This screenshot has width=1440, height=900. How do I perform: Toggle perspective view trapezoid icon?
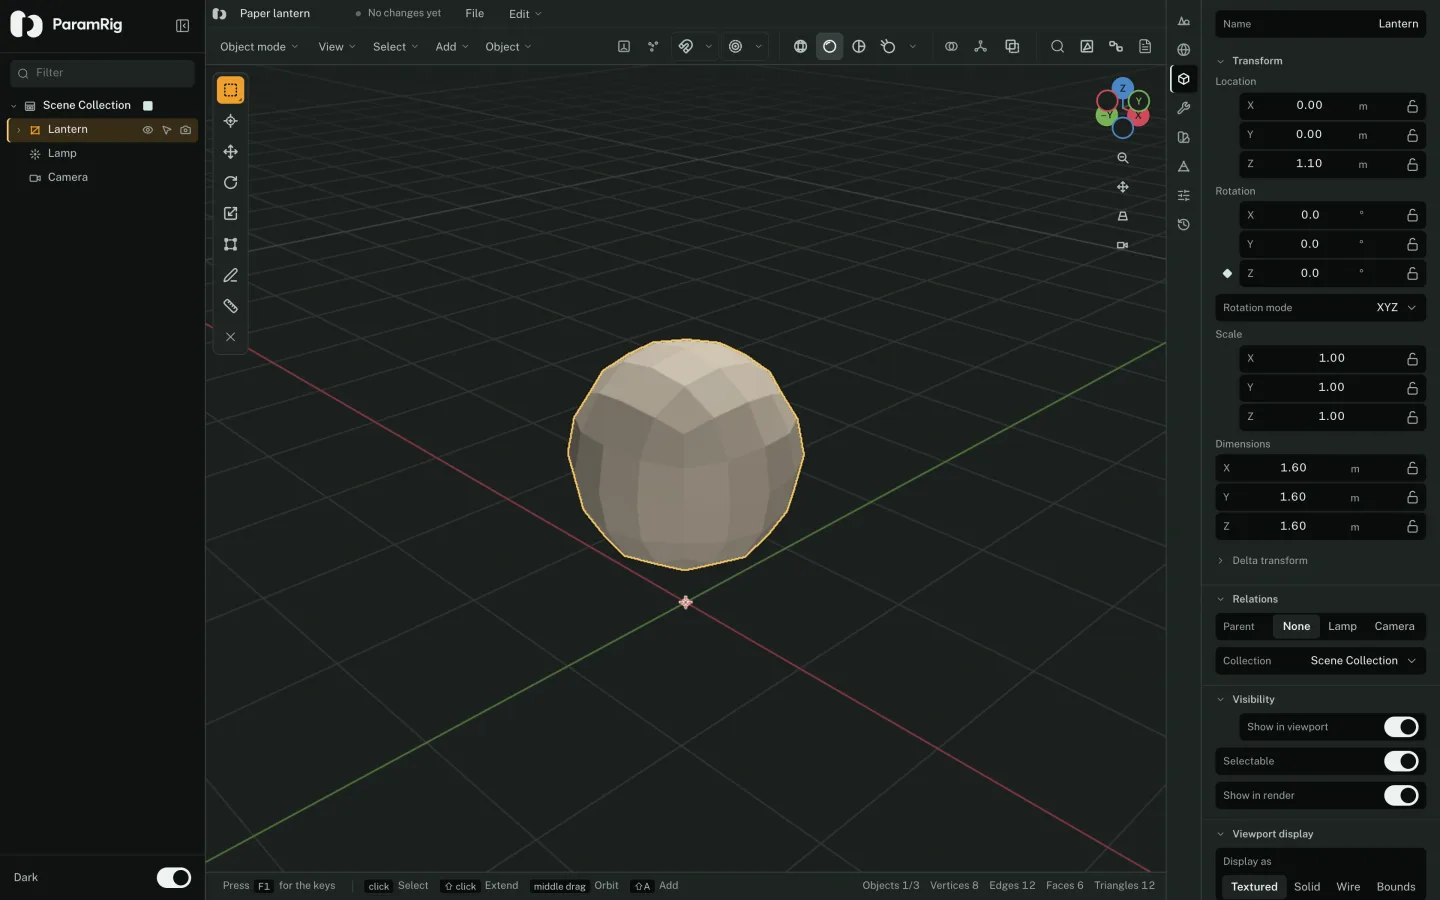pyautogui.click(x=1123, y=216)
